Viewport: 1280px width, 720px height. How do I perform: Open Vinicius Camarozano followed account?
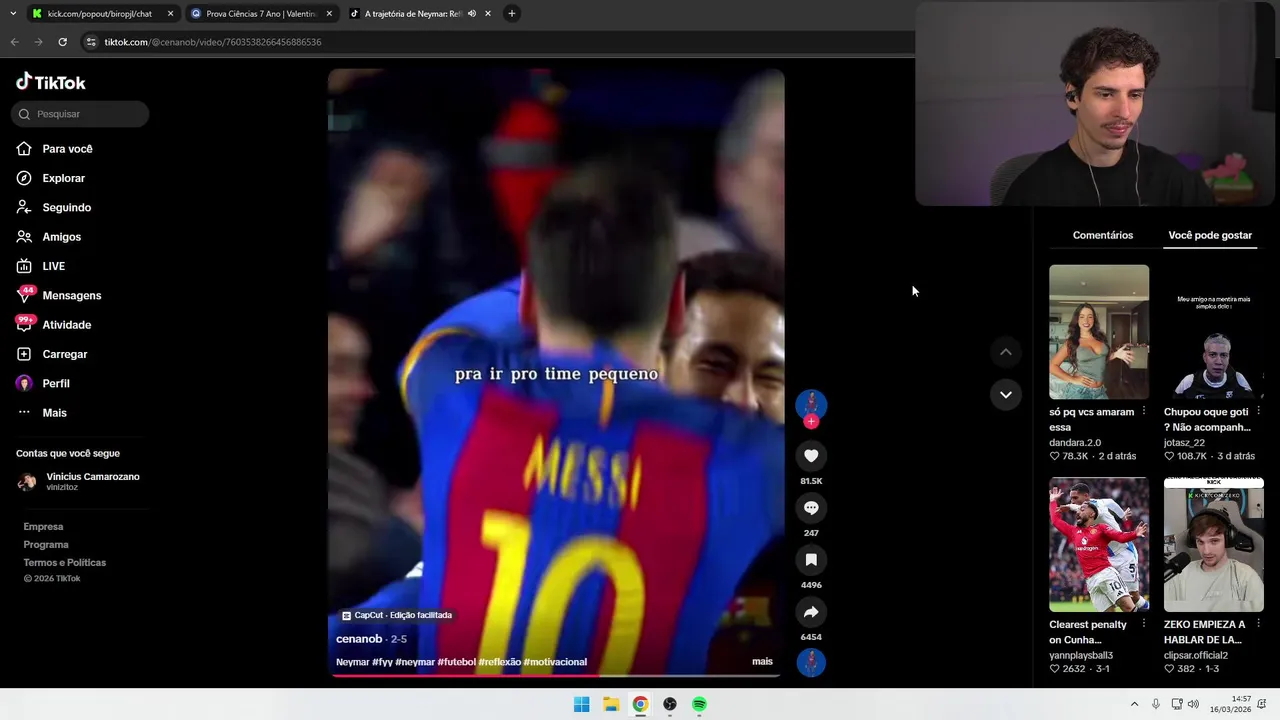(x=79, y=482)
